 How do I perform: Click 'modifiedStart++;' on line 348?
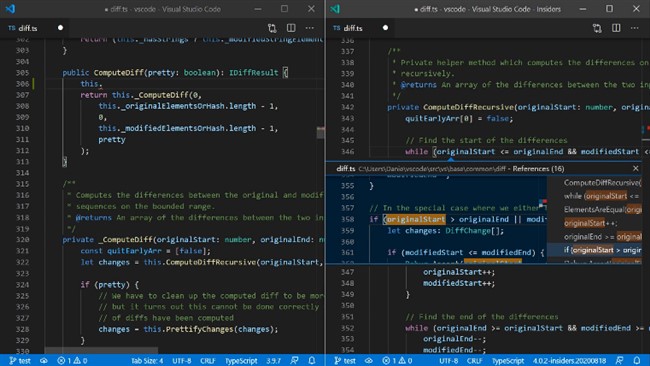point(459,283)
